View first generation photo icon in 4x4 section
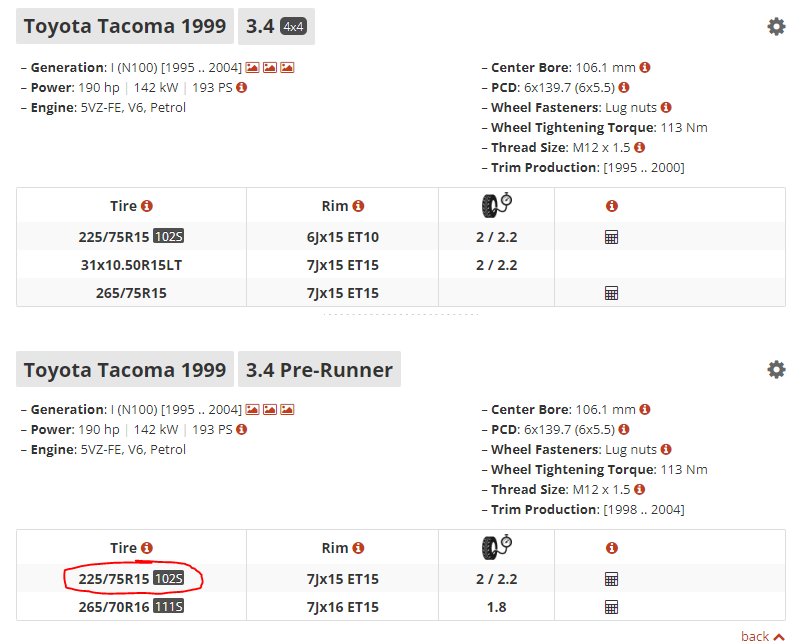 pyautogui.click(x=252, y=68)
